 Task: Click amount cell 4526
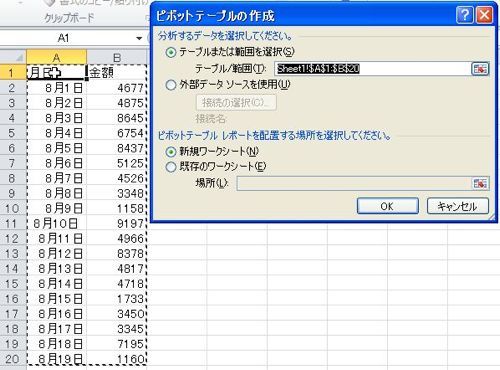117,178
